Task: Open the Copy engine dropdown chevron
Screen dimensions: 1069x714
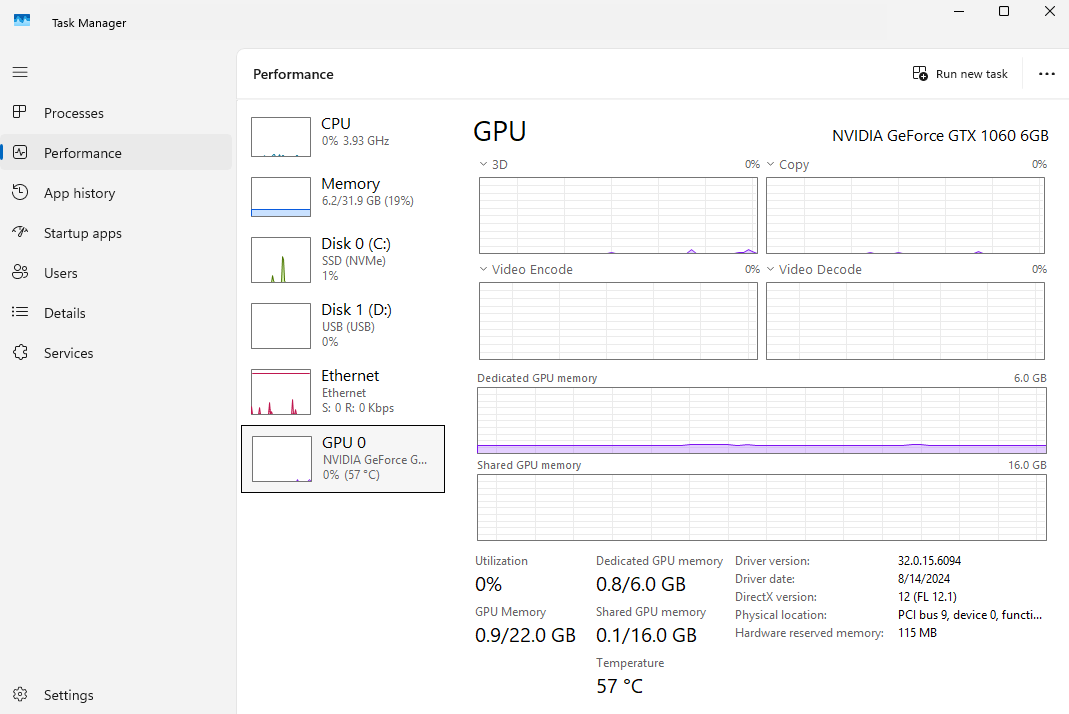Action: [770, 164]
